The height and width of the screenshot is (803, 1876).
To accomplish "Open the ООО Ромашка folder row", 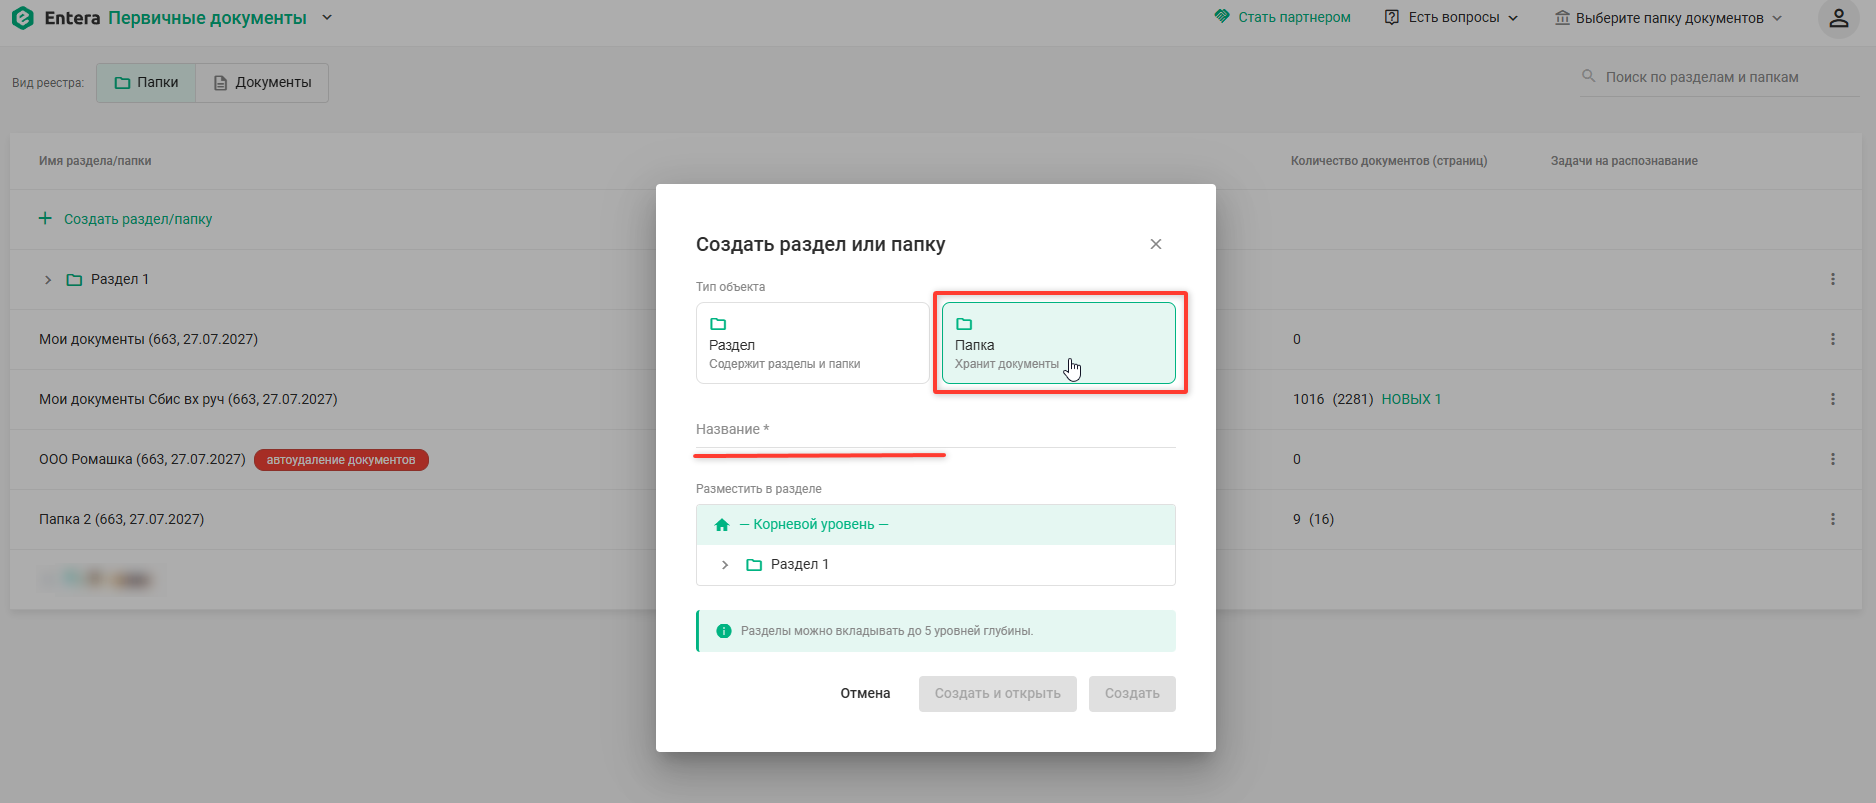I will [x=142, y=459].
